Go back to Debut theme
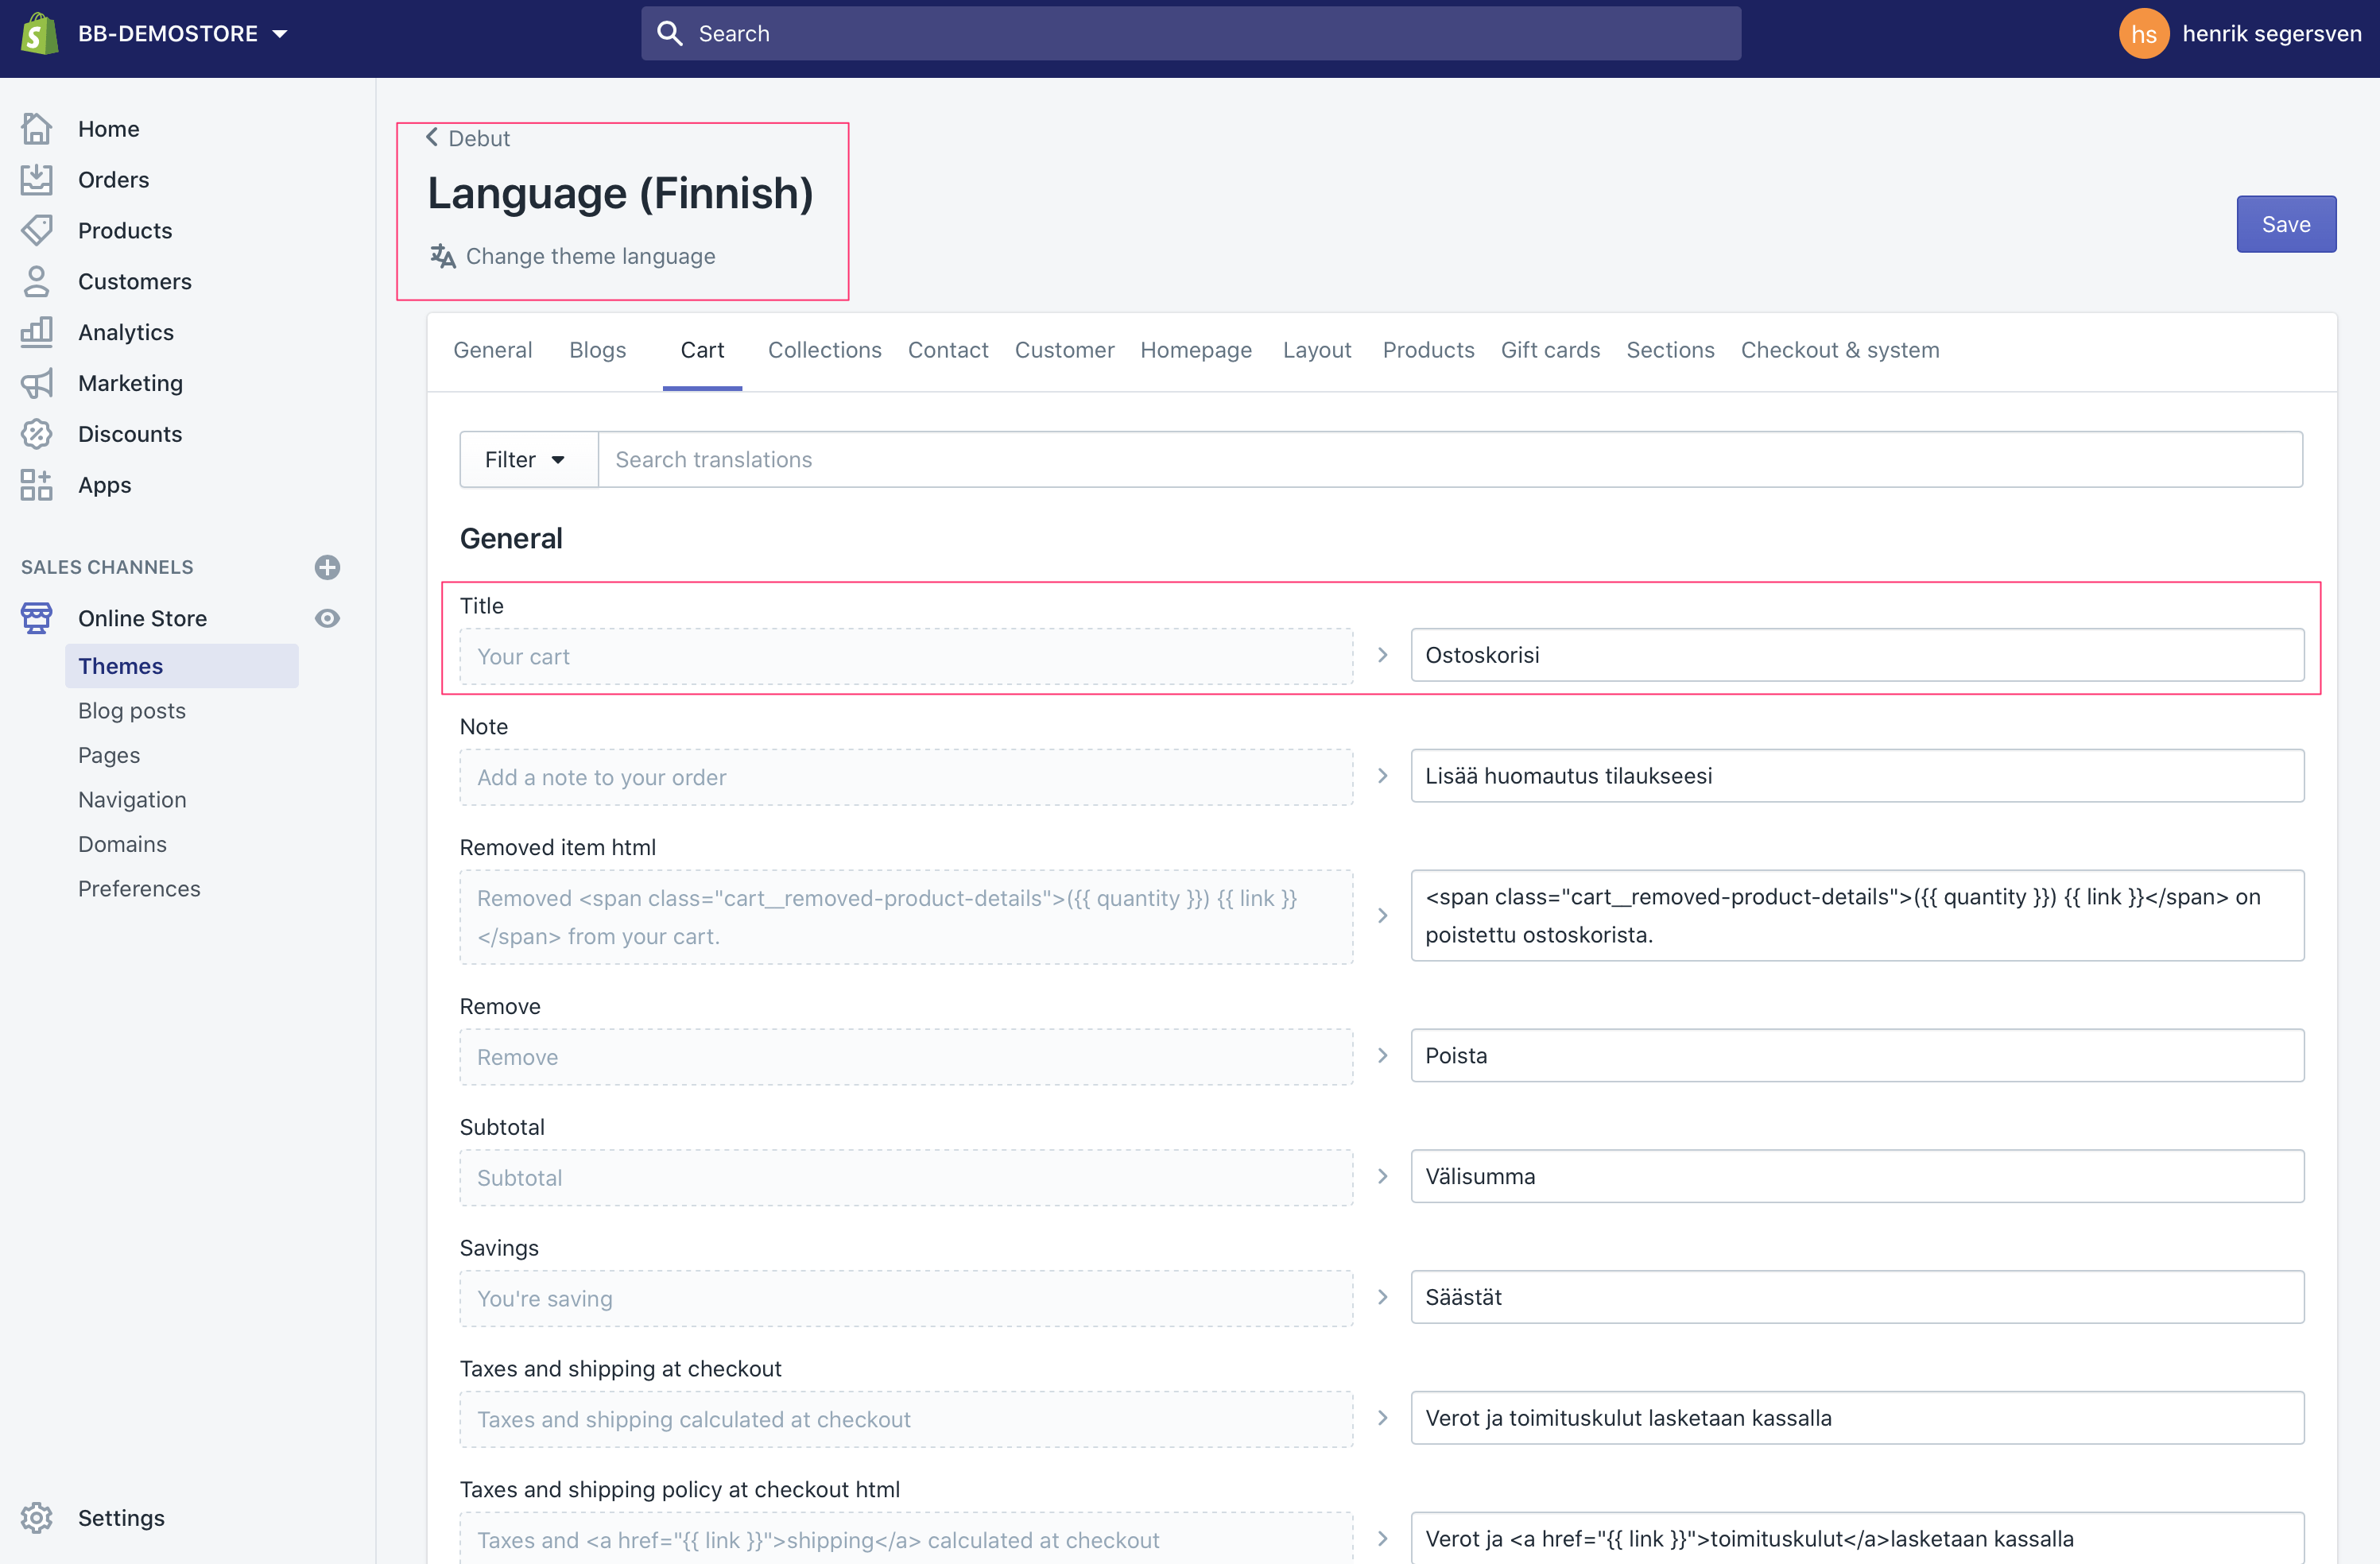 tap(468, 138)
